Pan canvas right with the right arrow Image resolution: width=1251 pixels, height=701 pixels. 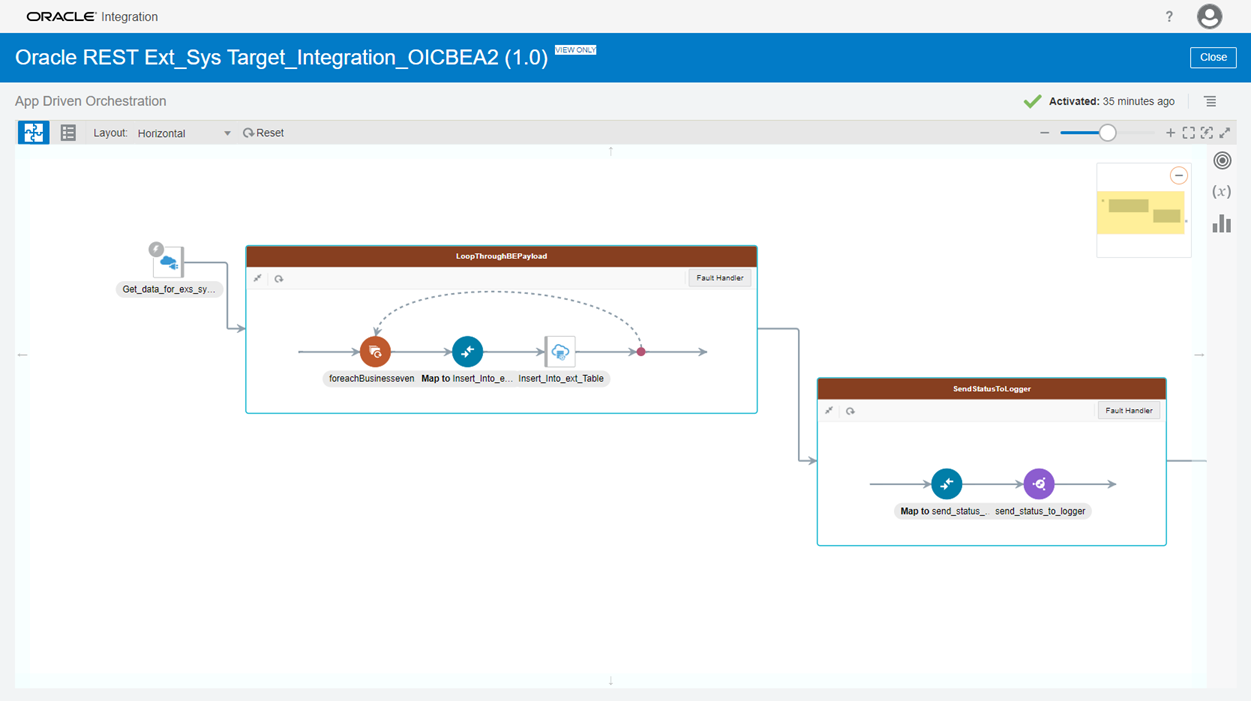pos(1199,355)
